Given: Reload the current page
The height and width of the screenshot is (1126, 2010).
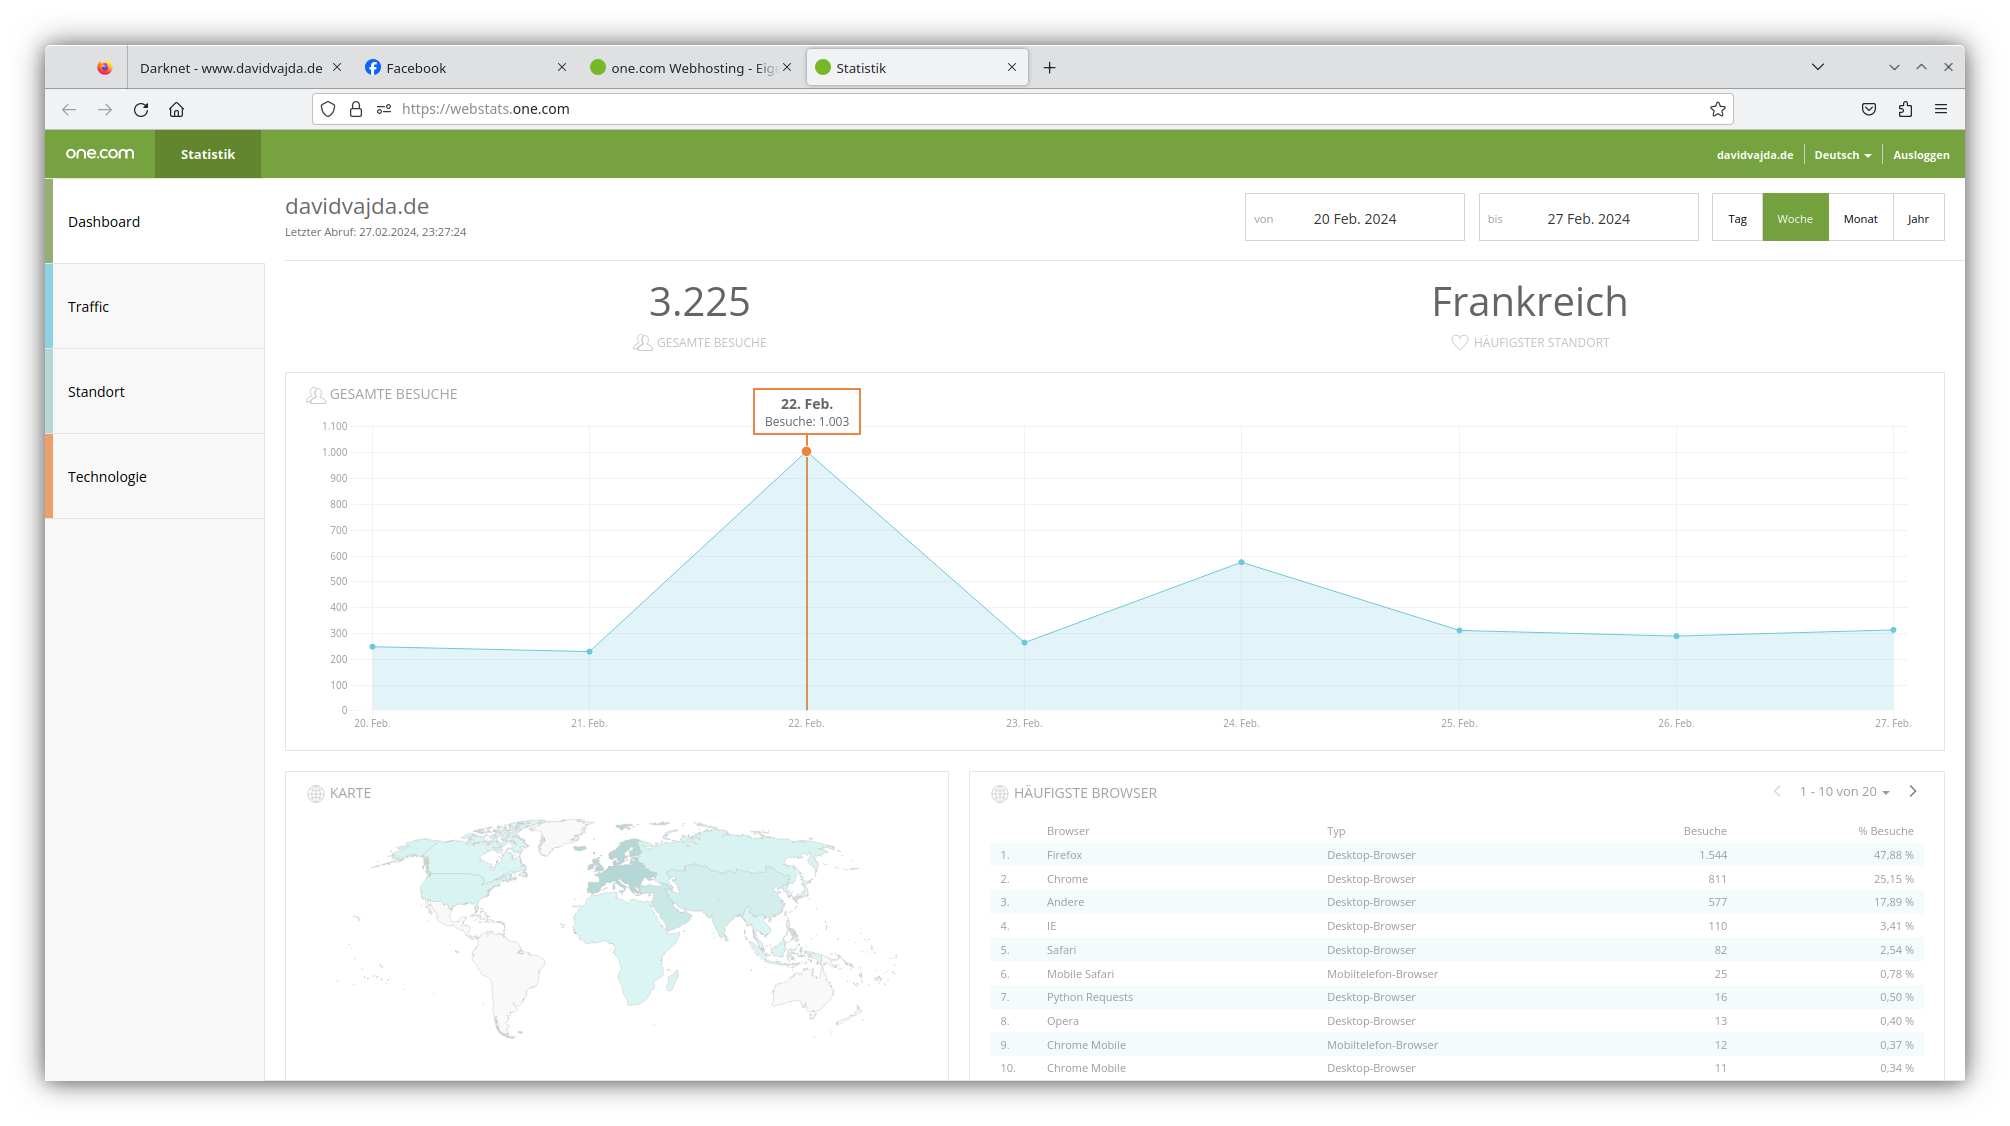Looking at the screenshot, I should click(x=140, y=109).
